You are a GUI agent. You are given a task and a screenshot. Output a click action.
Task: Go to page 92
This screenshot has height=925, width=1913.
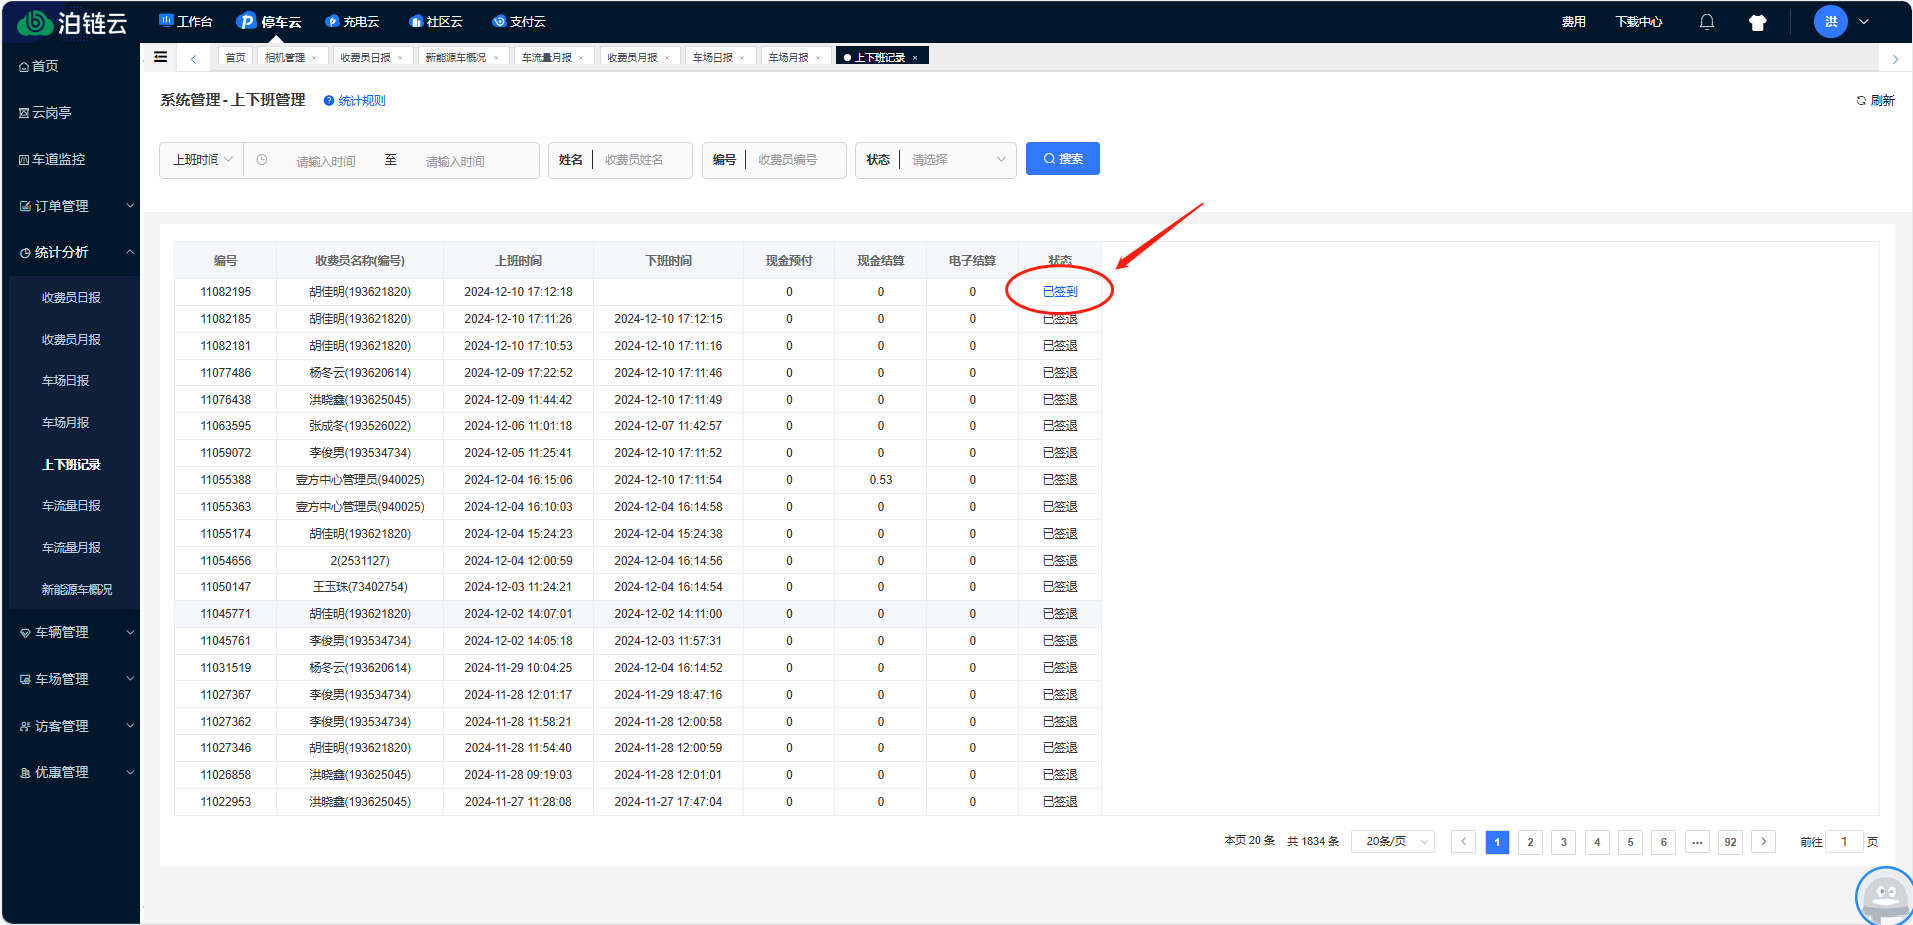[x=1730, y=842]
